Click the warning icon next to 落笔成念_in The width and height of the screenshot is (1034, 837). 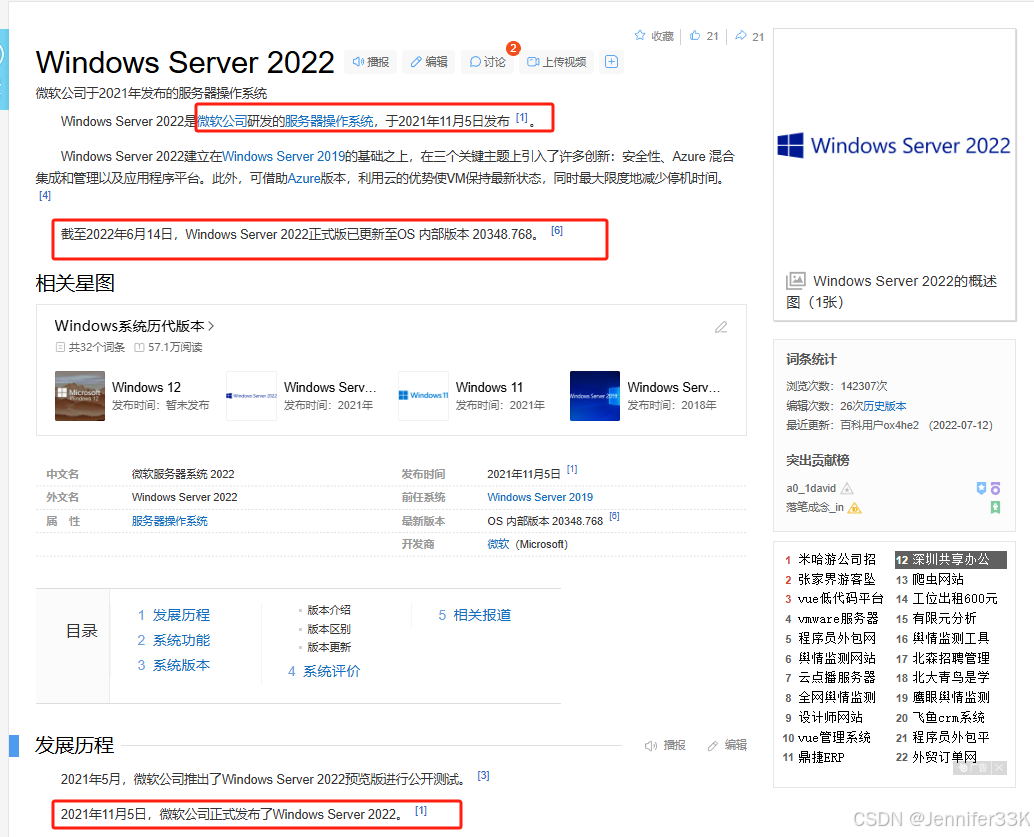coord(855,508)
